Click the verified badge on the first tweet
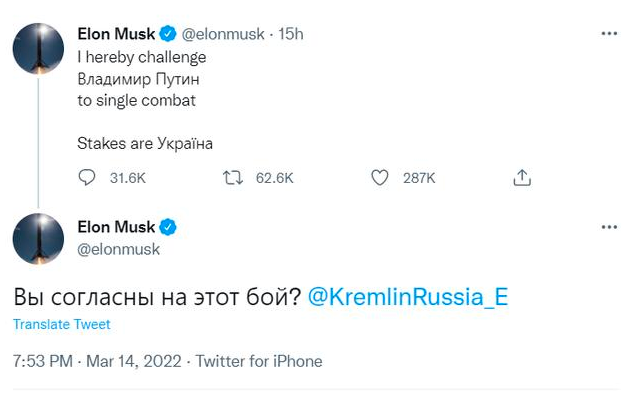The image size is (632, 393). pyautogui.click(x=168, y=34)
